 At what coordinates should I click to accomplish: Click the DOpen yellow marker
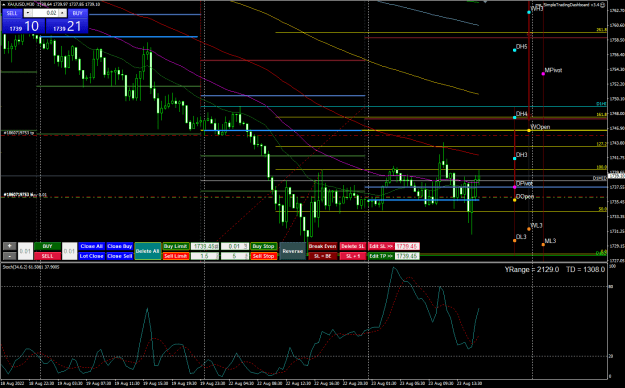515,200
